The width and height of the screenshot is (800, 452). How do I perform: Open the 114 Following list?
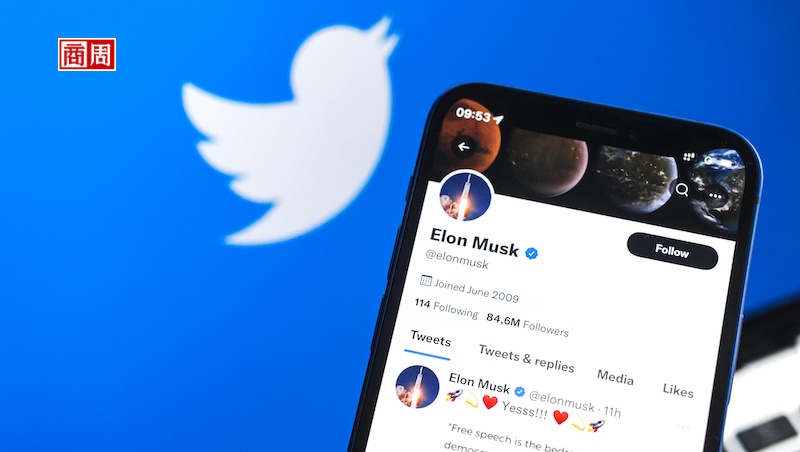(x=446, y=308)
